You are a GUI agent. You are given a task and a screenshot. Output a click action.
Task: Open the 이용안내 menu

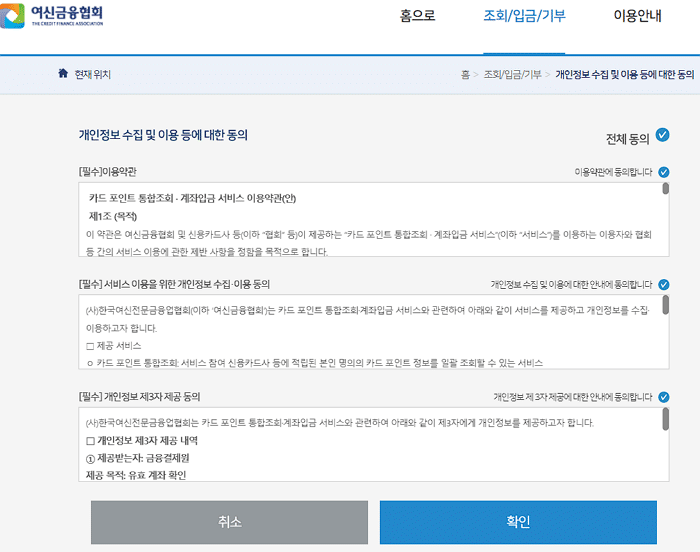(637, 17)
